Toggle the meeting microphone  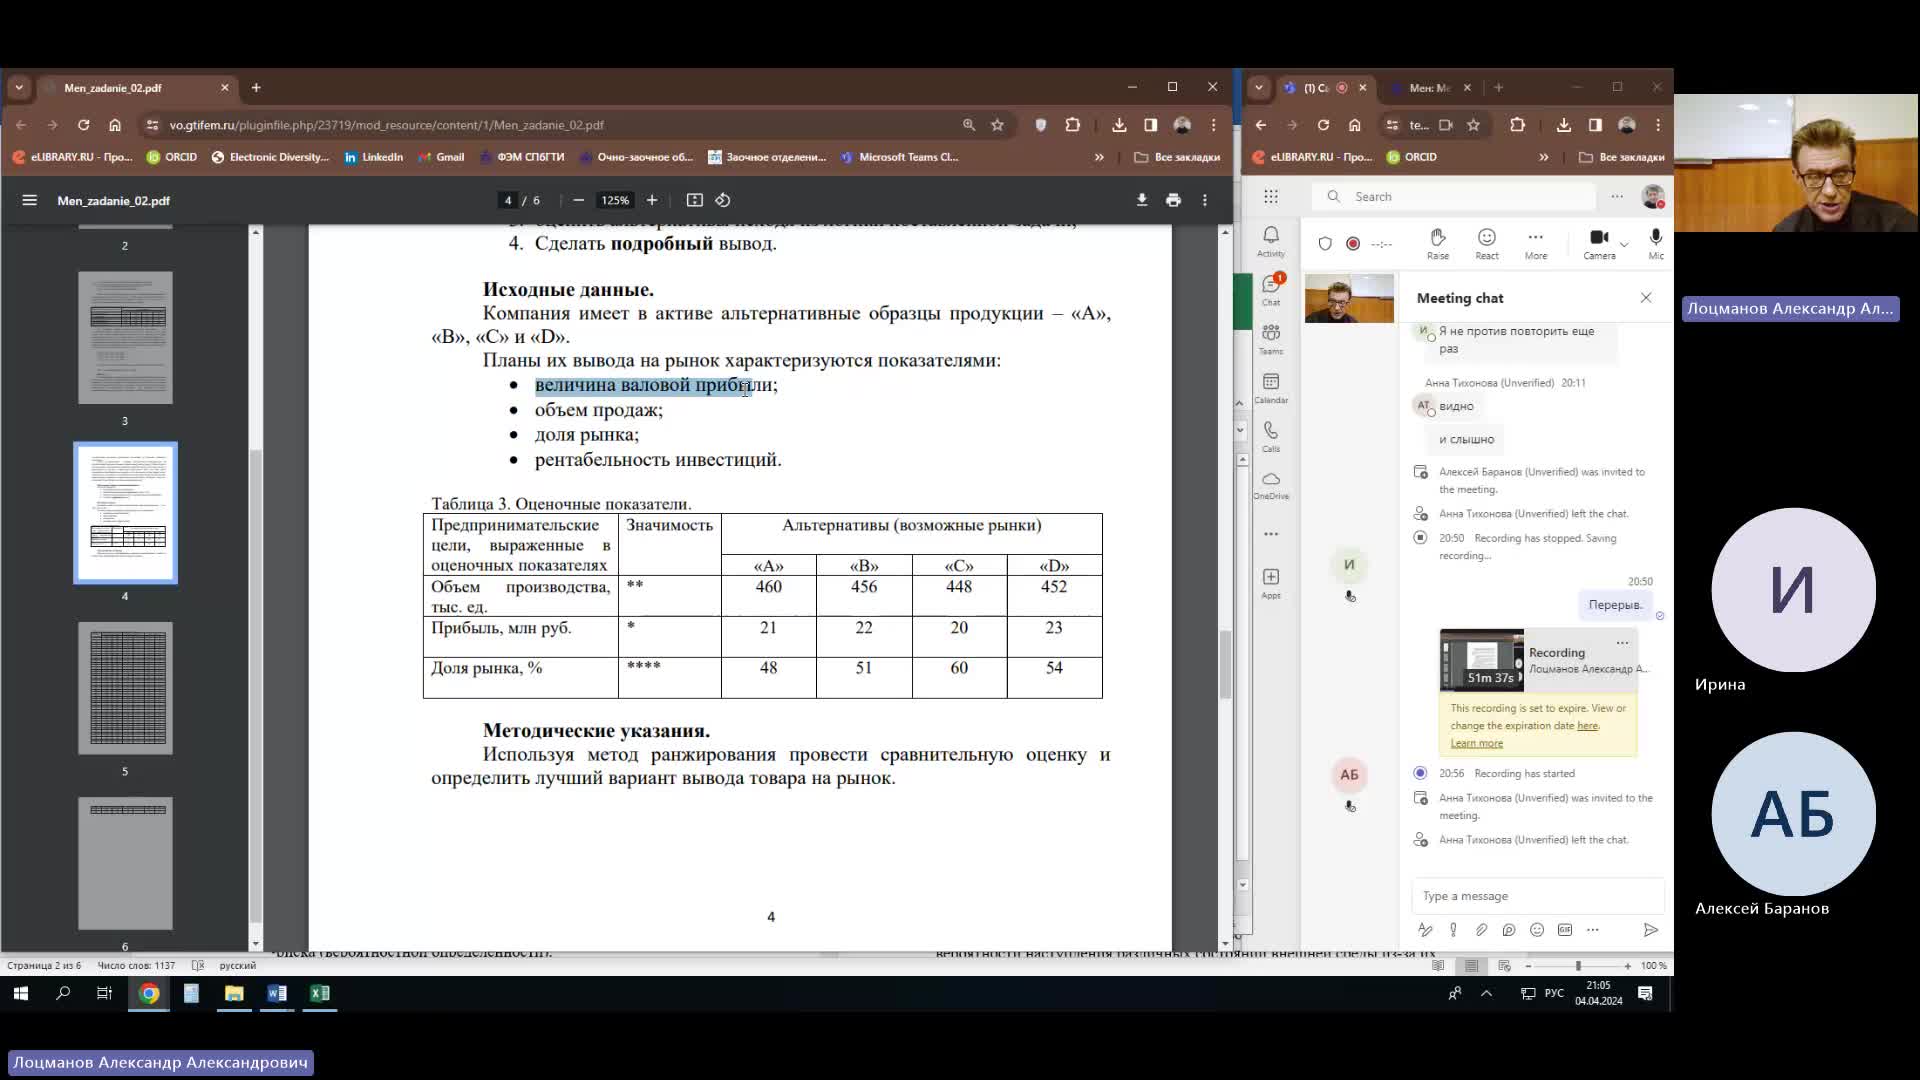pyautogui.click(x=1656, y=243)
